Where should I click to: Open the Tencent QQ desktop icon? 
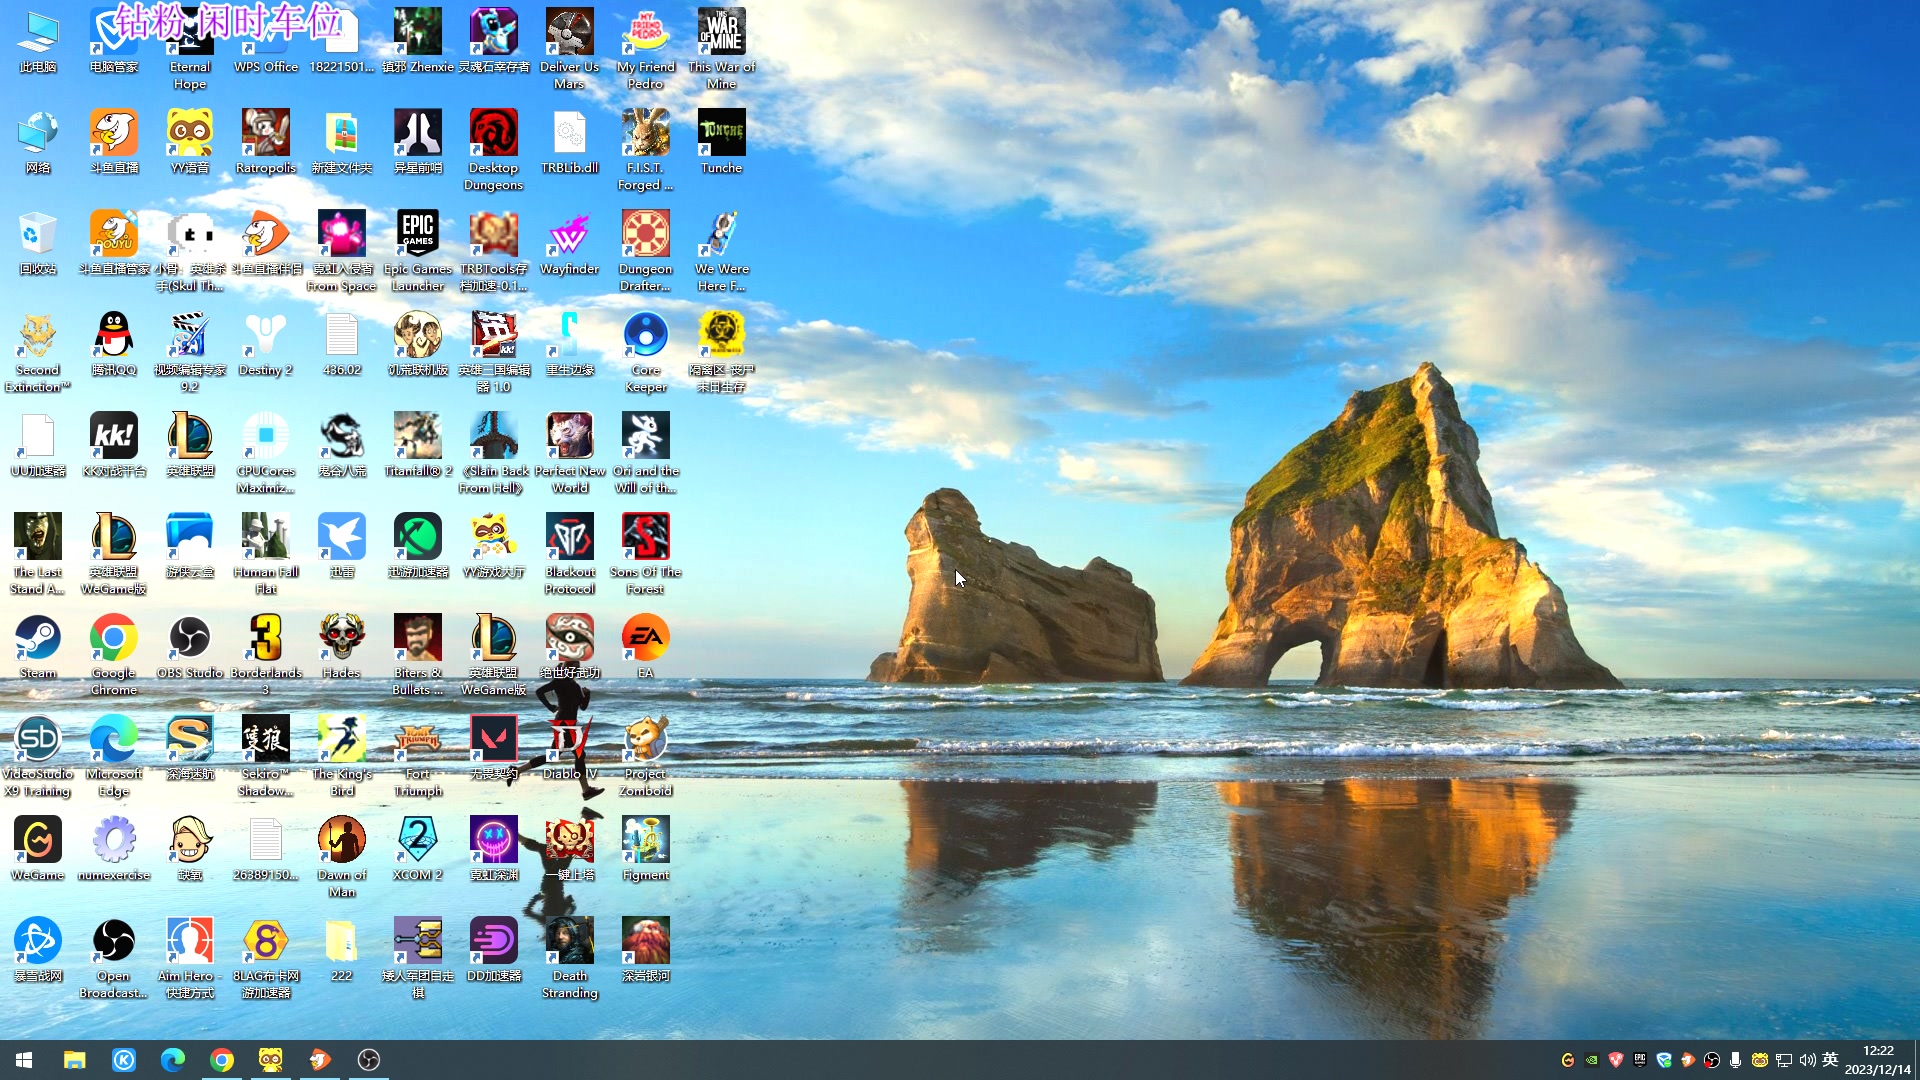coord(114,344)
